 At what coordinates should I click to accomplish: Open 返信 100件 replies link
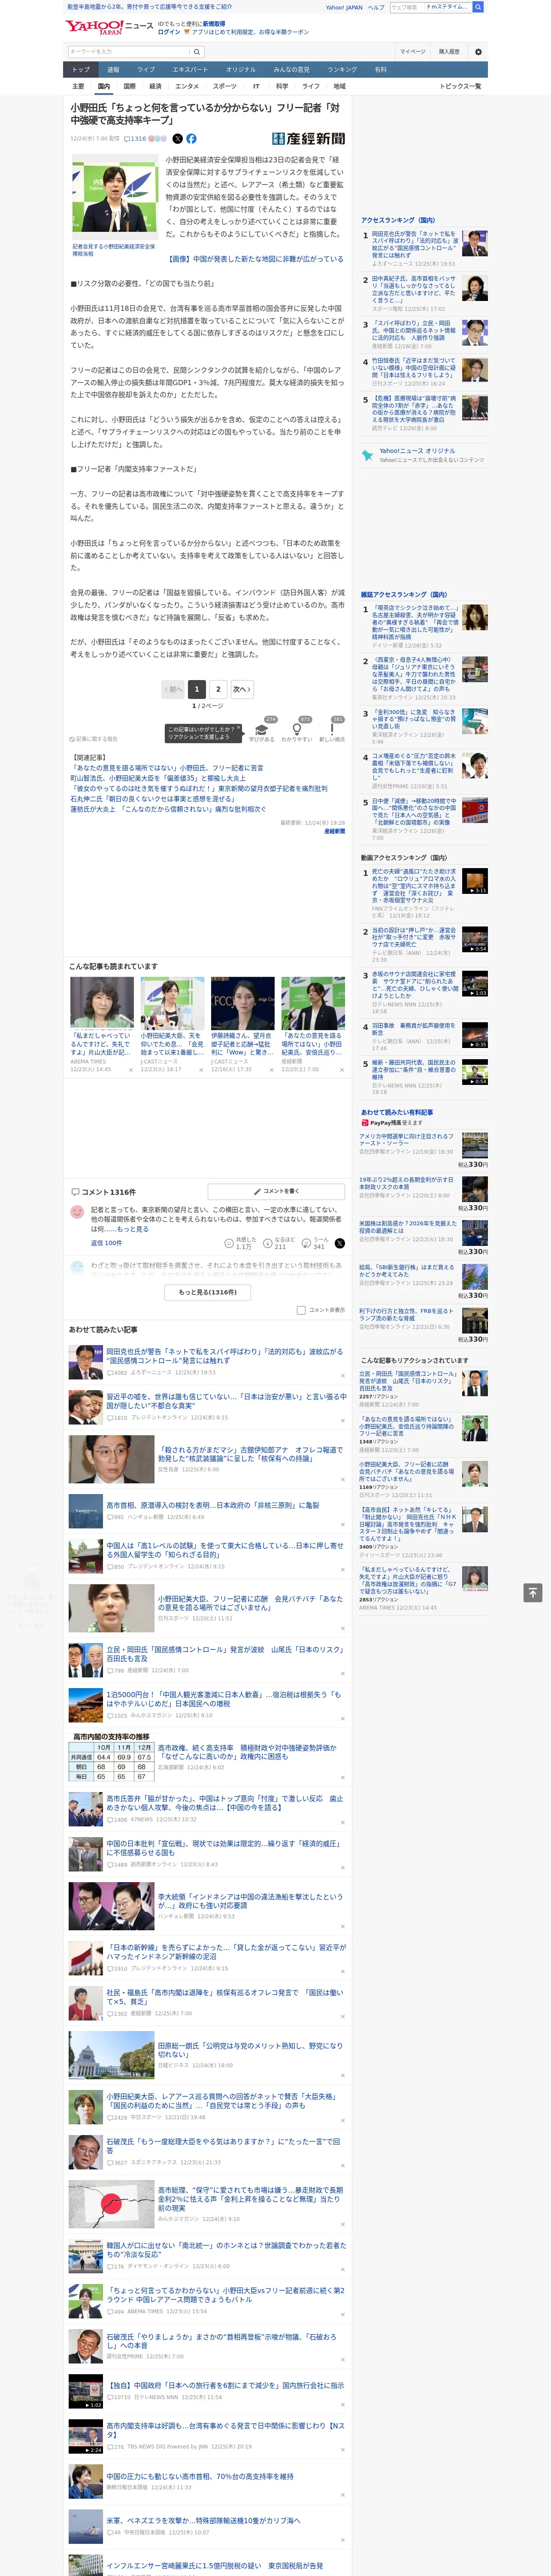pos(106,1243)
